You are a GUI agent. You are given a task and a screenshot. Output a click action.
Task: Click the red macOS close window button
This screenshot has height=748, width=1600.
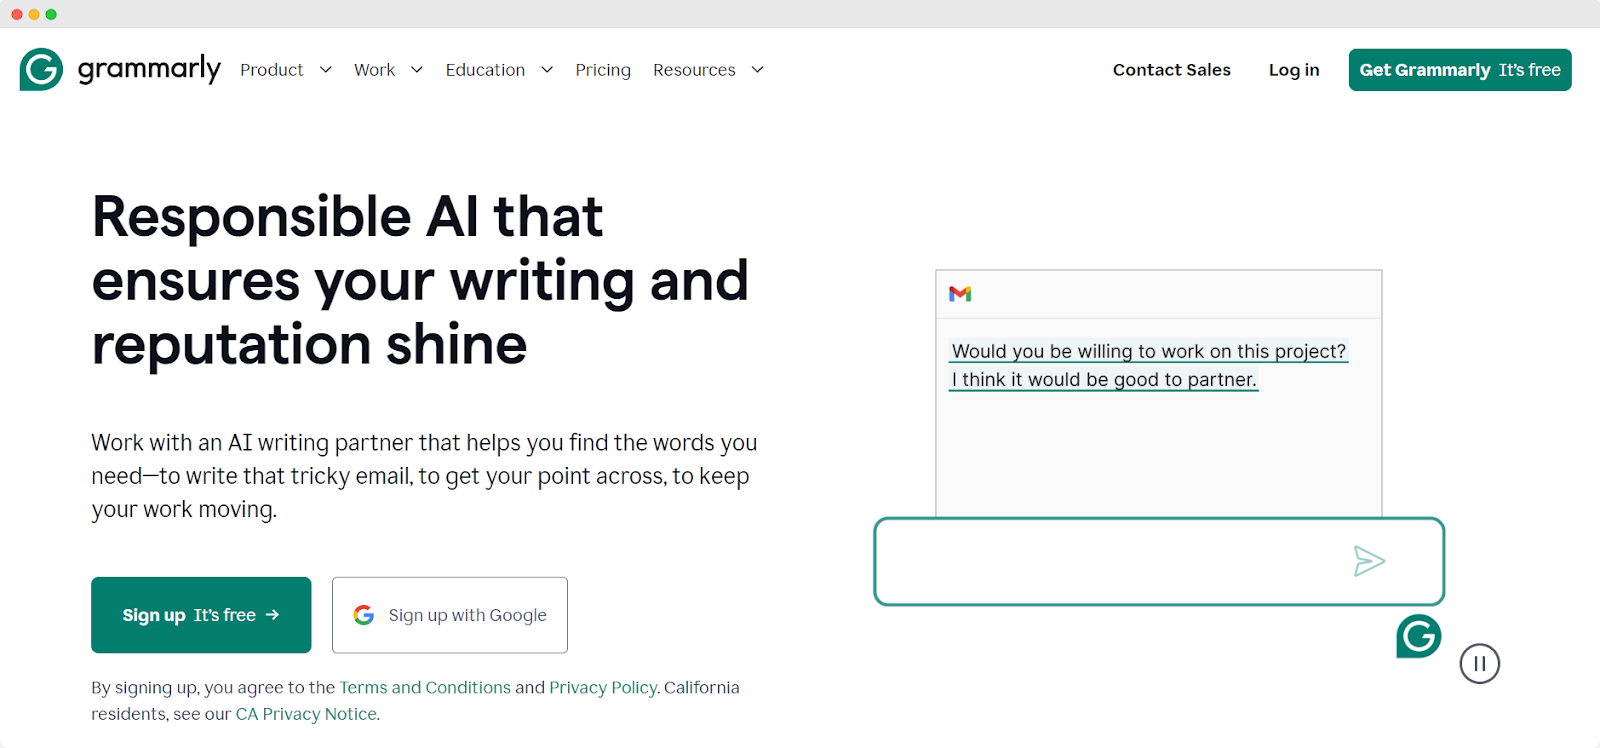17,14
